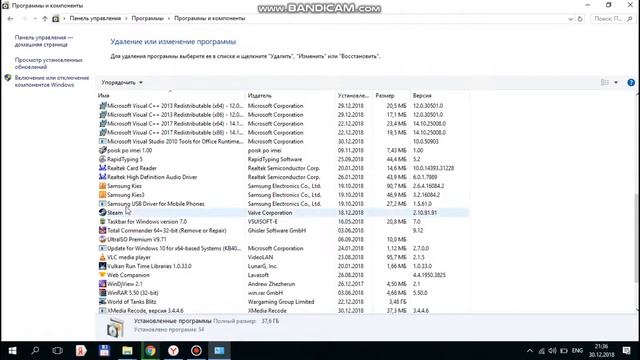Open the address bar history dropdown
Image resolution: width=640 pixels, height=360 pixels.
pos(570,19)
